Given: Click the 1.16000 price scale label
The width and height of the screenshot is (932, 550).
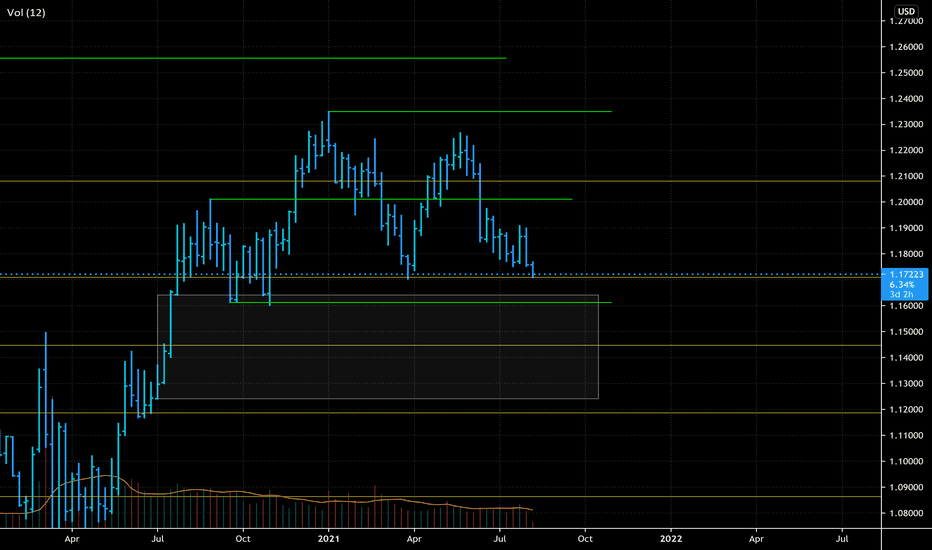Looking at the screenshot, I should pos(906,306).
